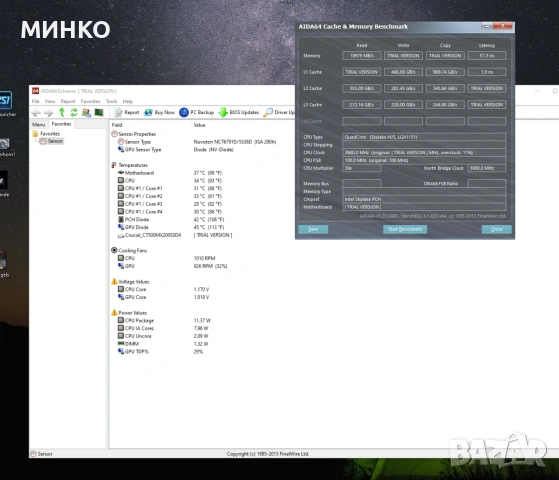This screenshot has width=559, height=480.
Task: Click the L2 Cache Read result field
Action: click(361, 88)
